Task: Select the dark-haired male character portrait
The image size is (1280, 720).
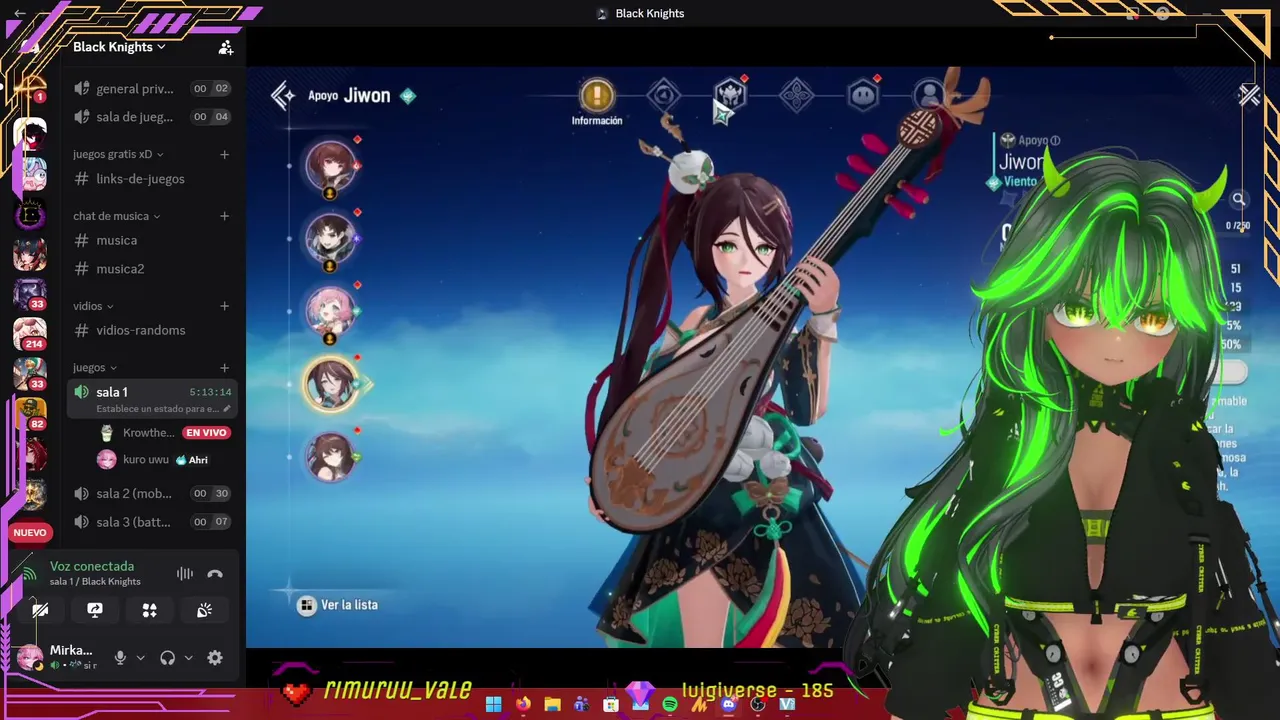Action: point(330,238)
